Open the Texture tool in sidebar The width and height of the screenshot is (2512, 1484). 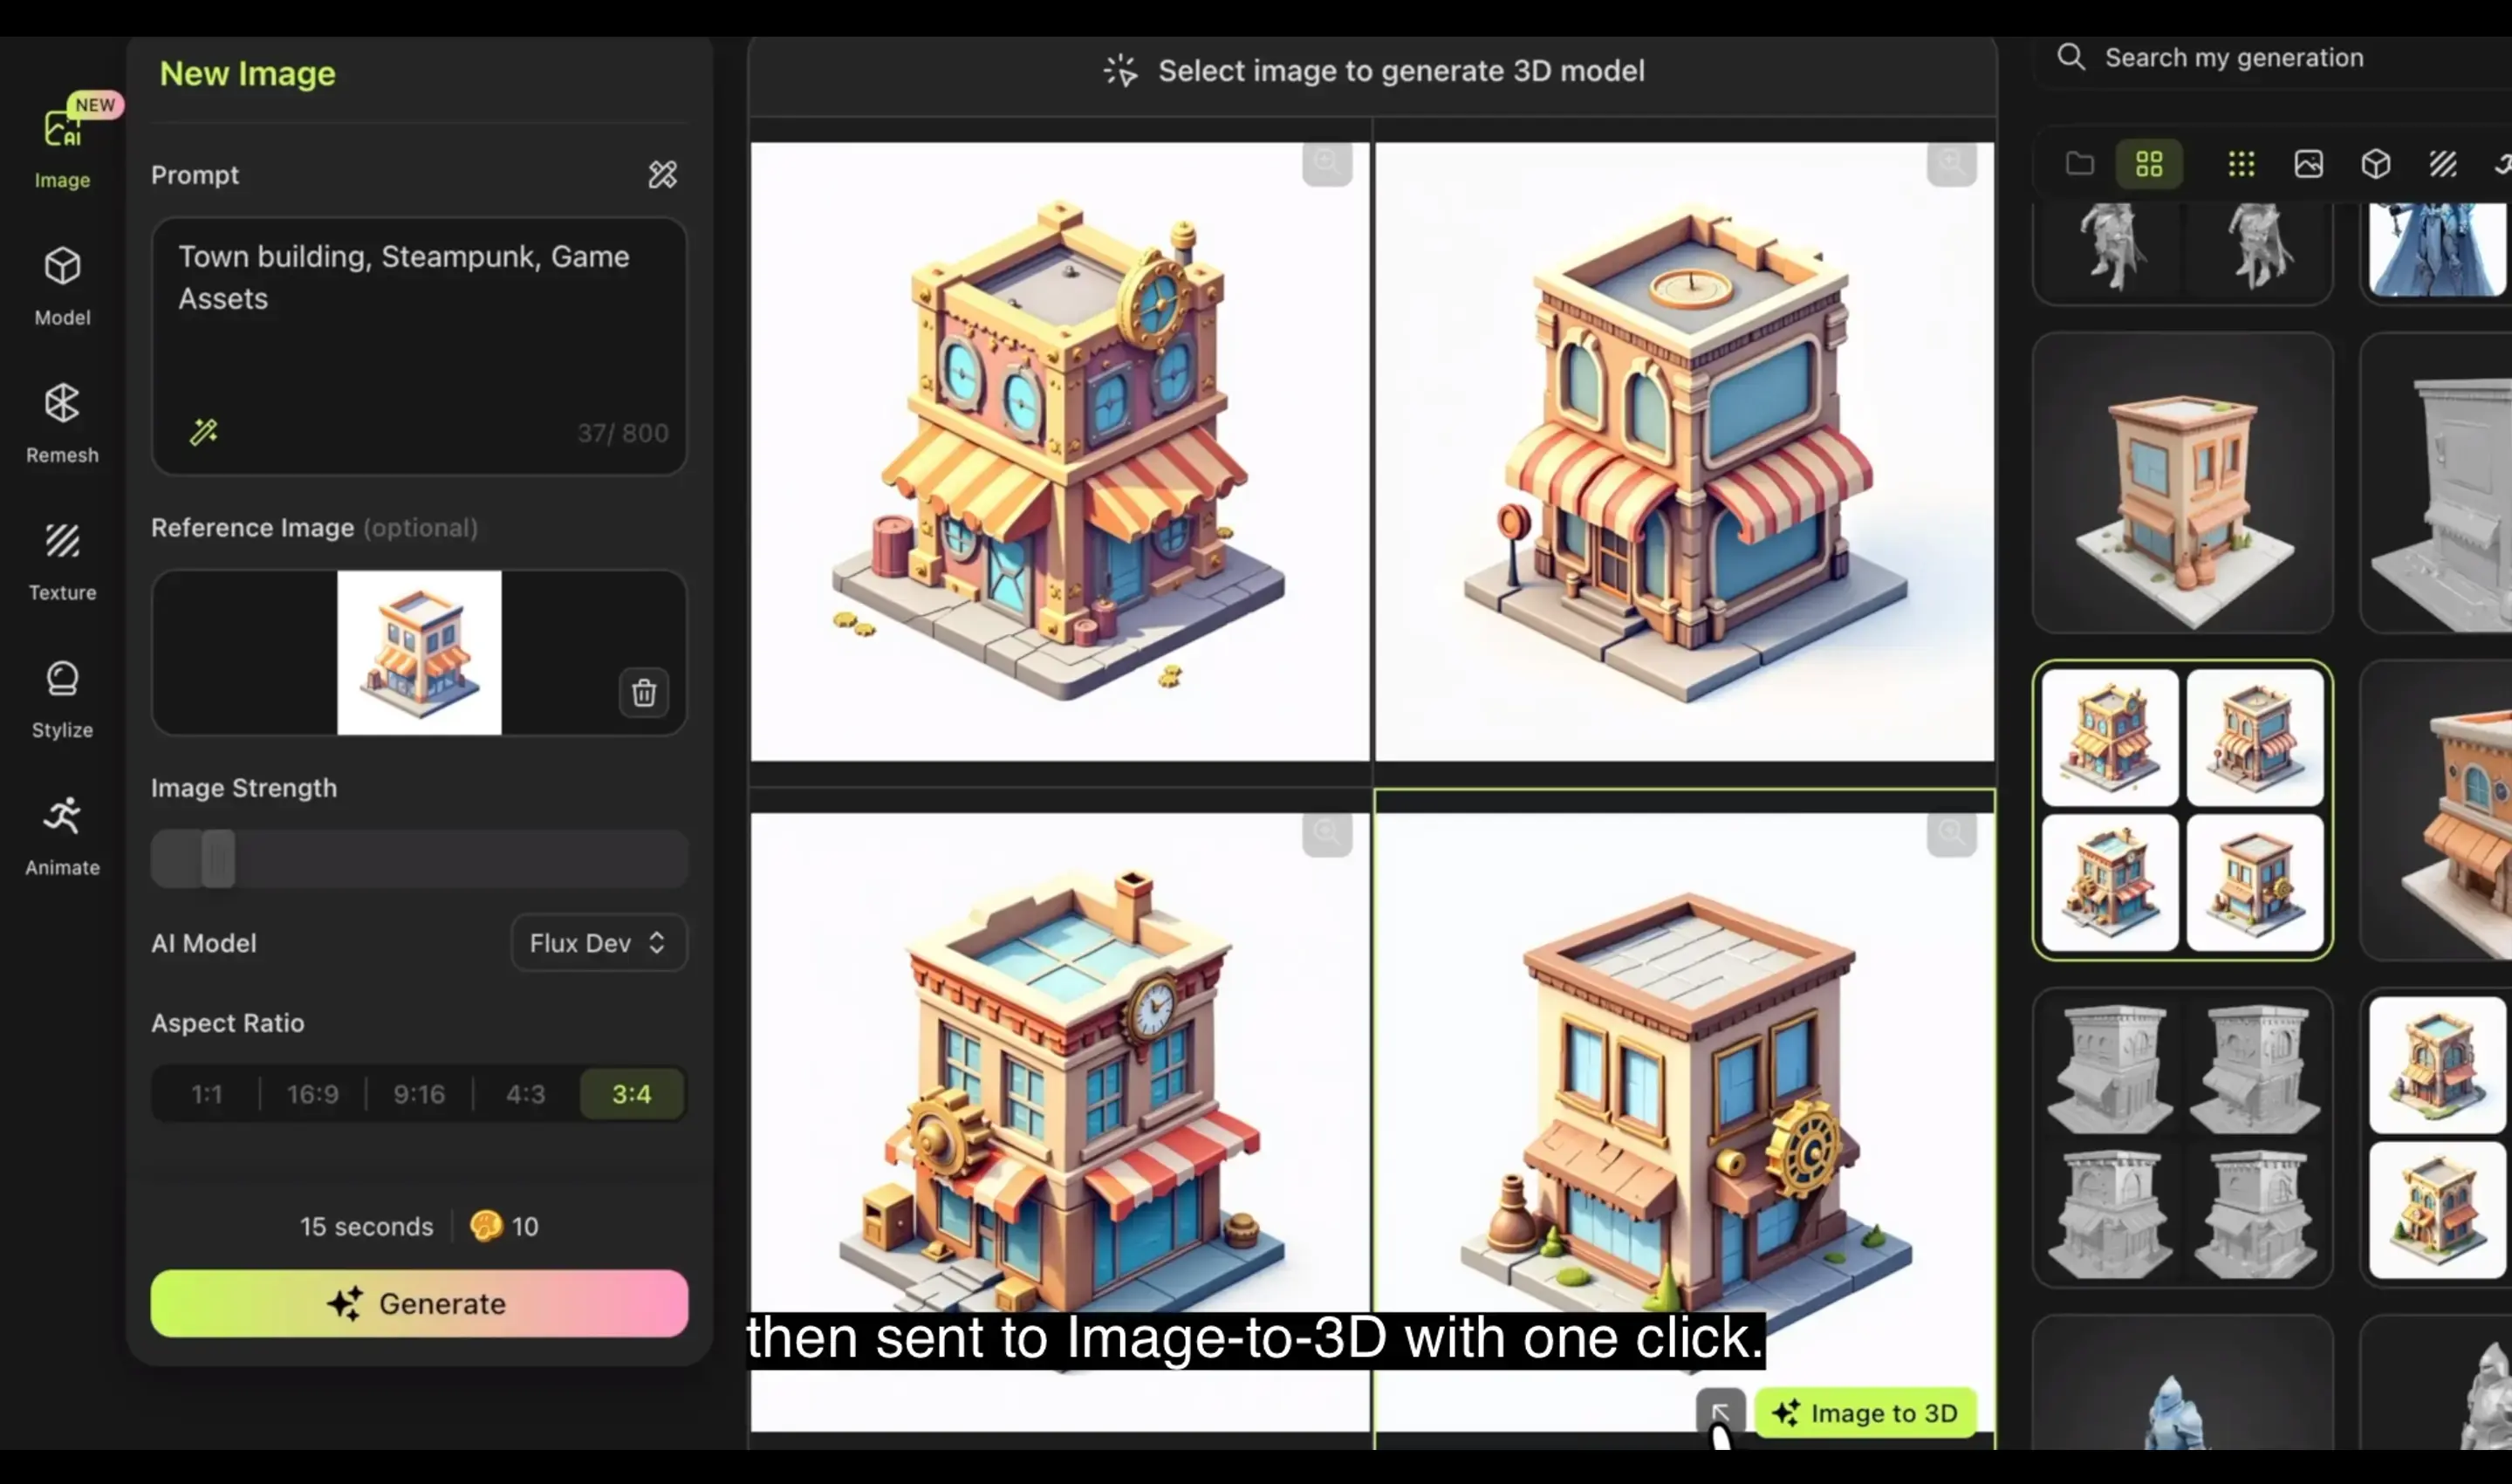coord(62,560)
